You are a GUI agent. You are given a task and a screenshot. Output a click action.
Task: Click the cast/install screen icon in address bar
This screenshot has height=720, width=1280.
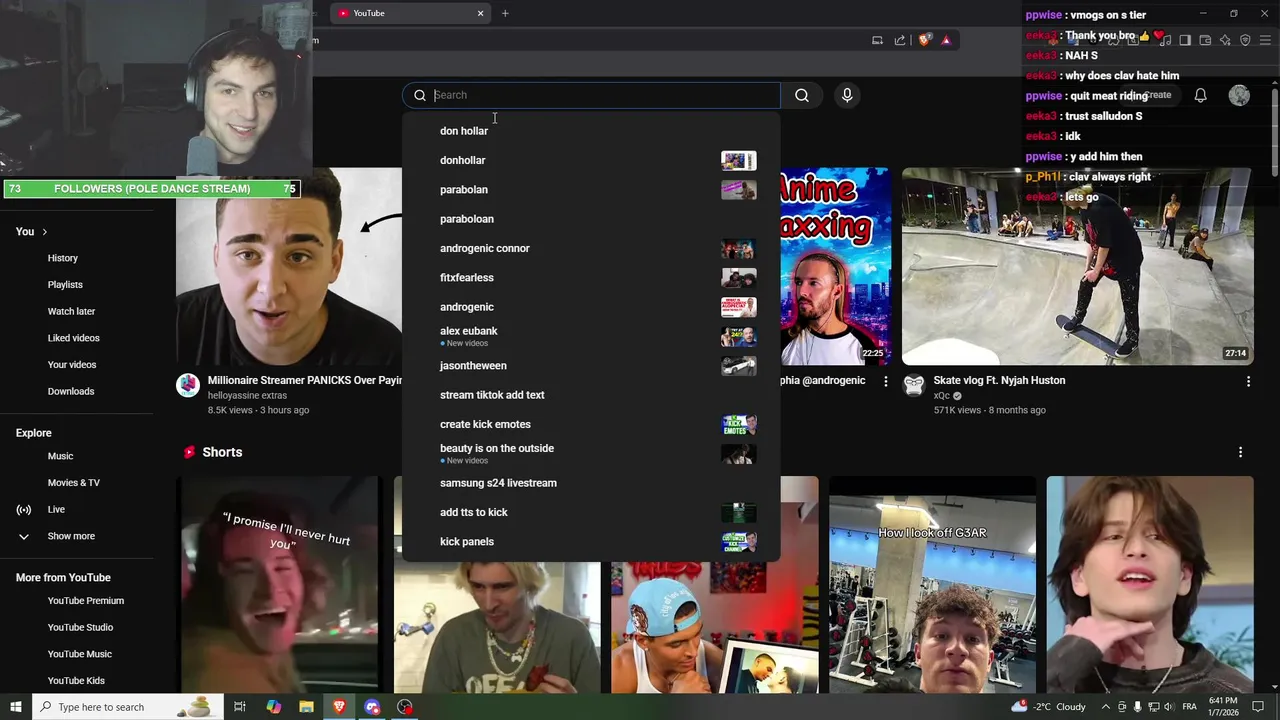[877, 40]
